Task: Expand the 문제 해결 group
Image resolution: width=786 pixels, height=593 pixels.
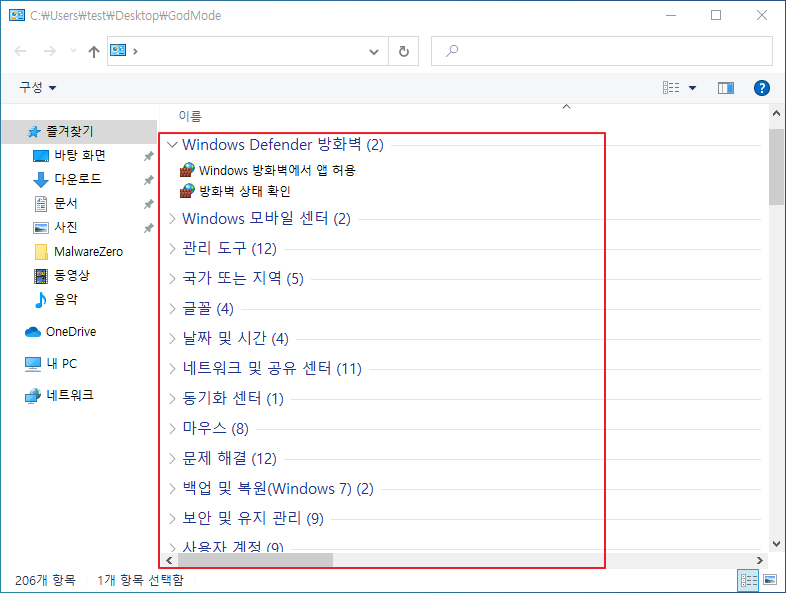Action: click(x=172, y=459)
